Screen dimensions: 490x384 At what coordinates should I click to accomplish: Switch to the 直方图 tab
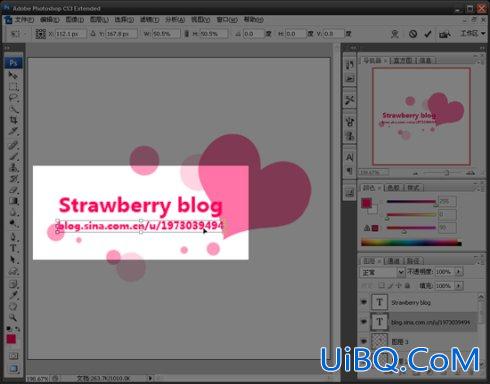402,60
